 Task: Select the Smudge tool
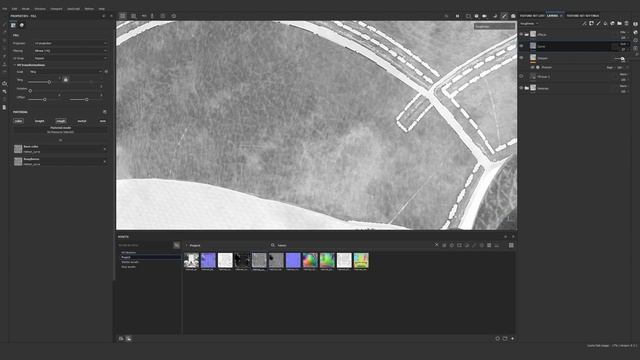4,56
